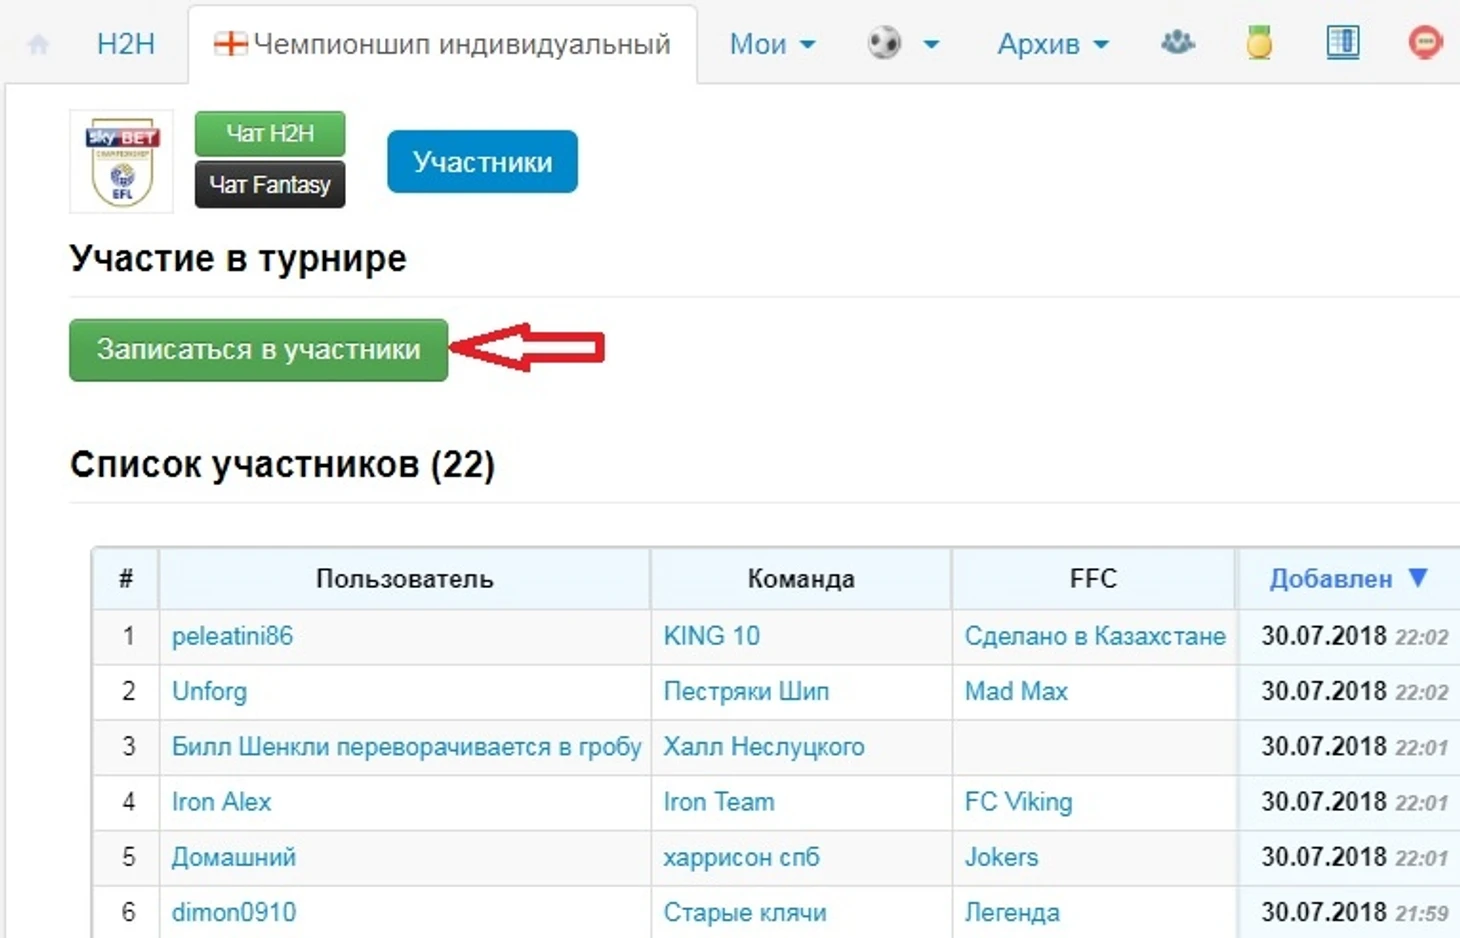Open user peleatini86 profile
The width and height of the screenshot is (1460, 938).
pos(233,636)
